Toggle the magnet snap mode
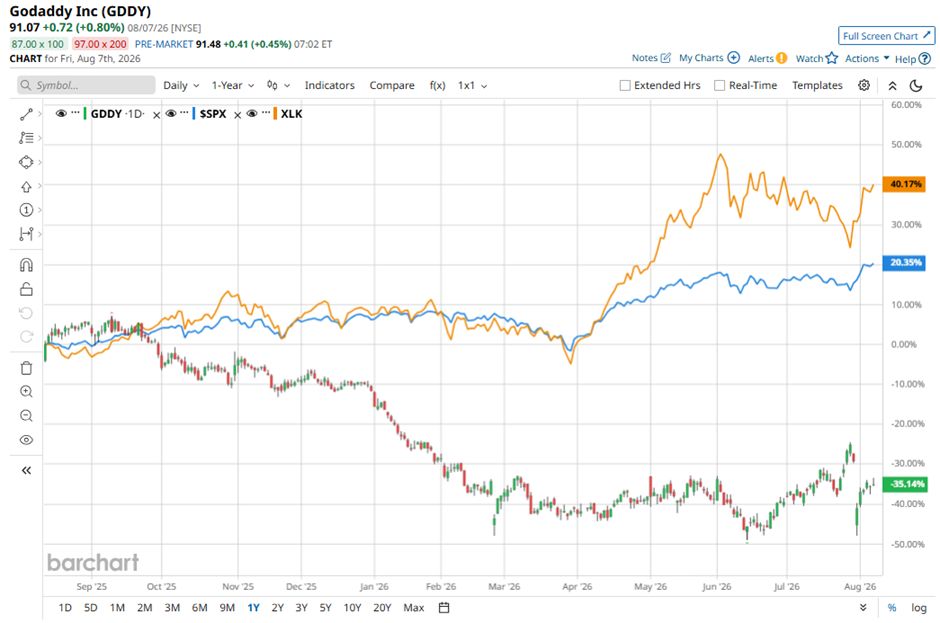 (26, 264)
